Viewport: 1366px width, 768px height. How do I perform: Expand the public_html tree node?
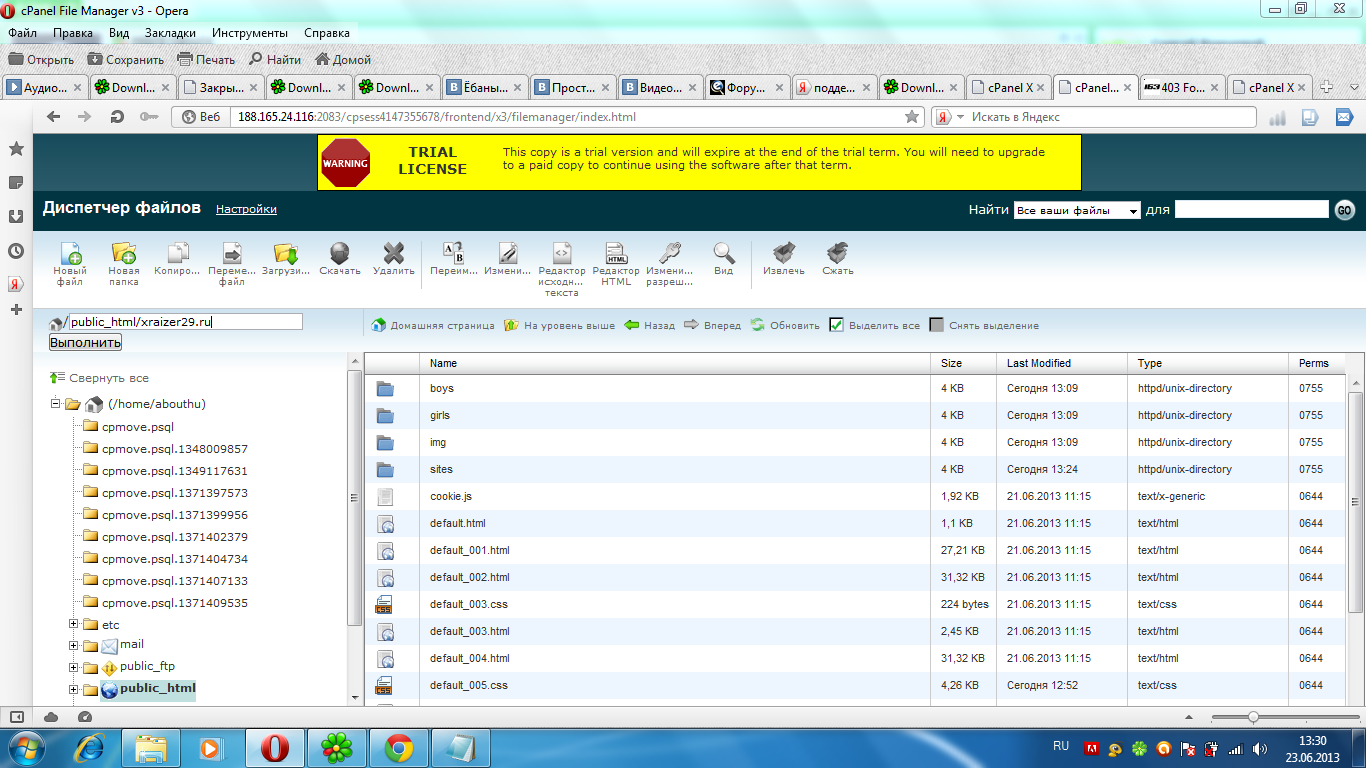(x=74, y=689)
